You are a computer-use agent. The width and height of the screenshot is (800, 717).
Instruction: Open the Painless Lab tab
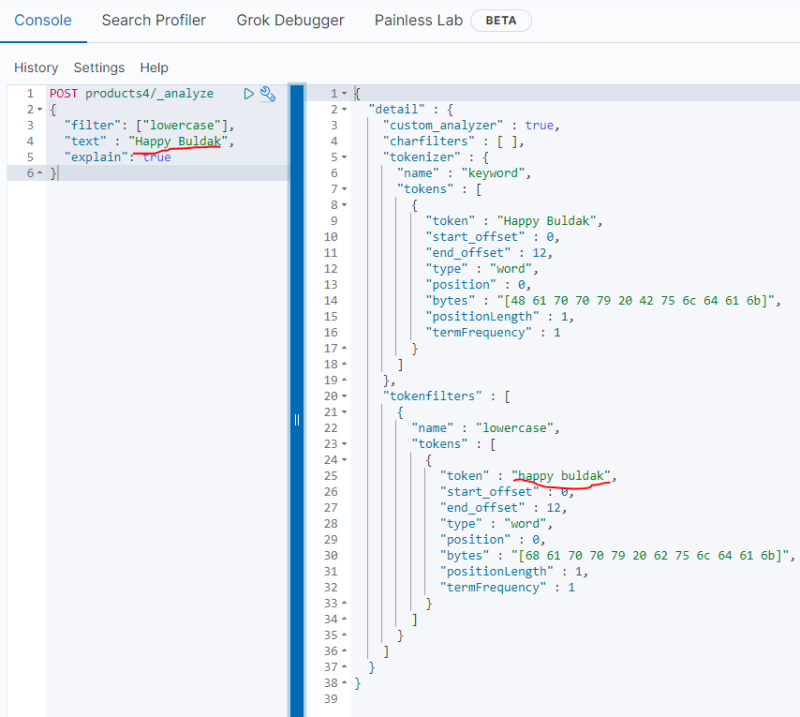pos(418,20)
